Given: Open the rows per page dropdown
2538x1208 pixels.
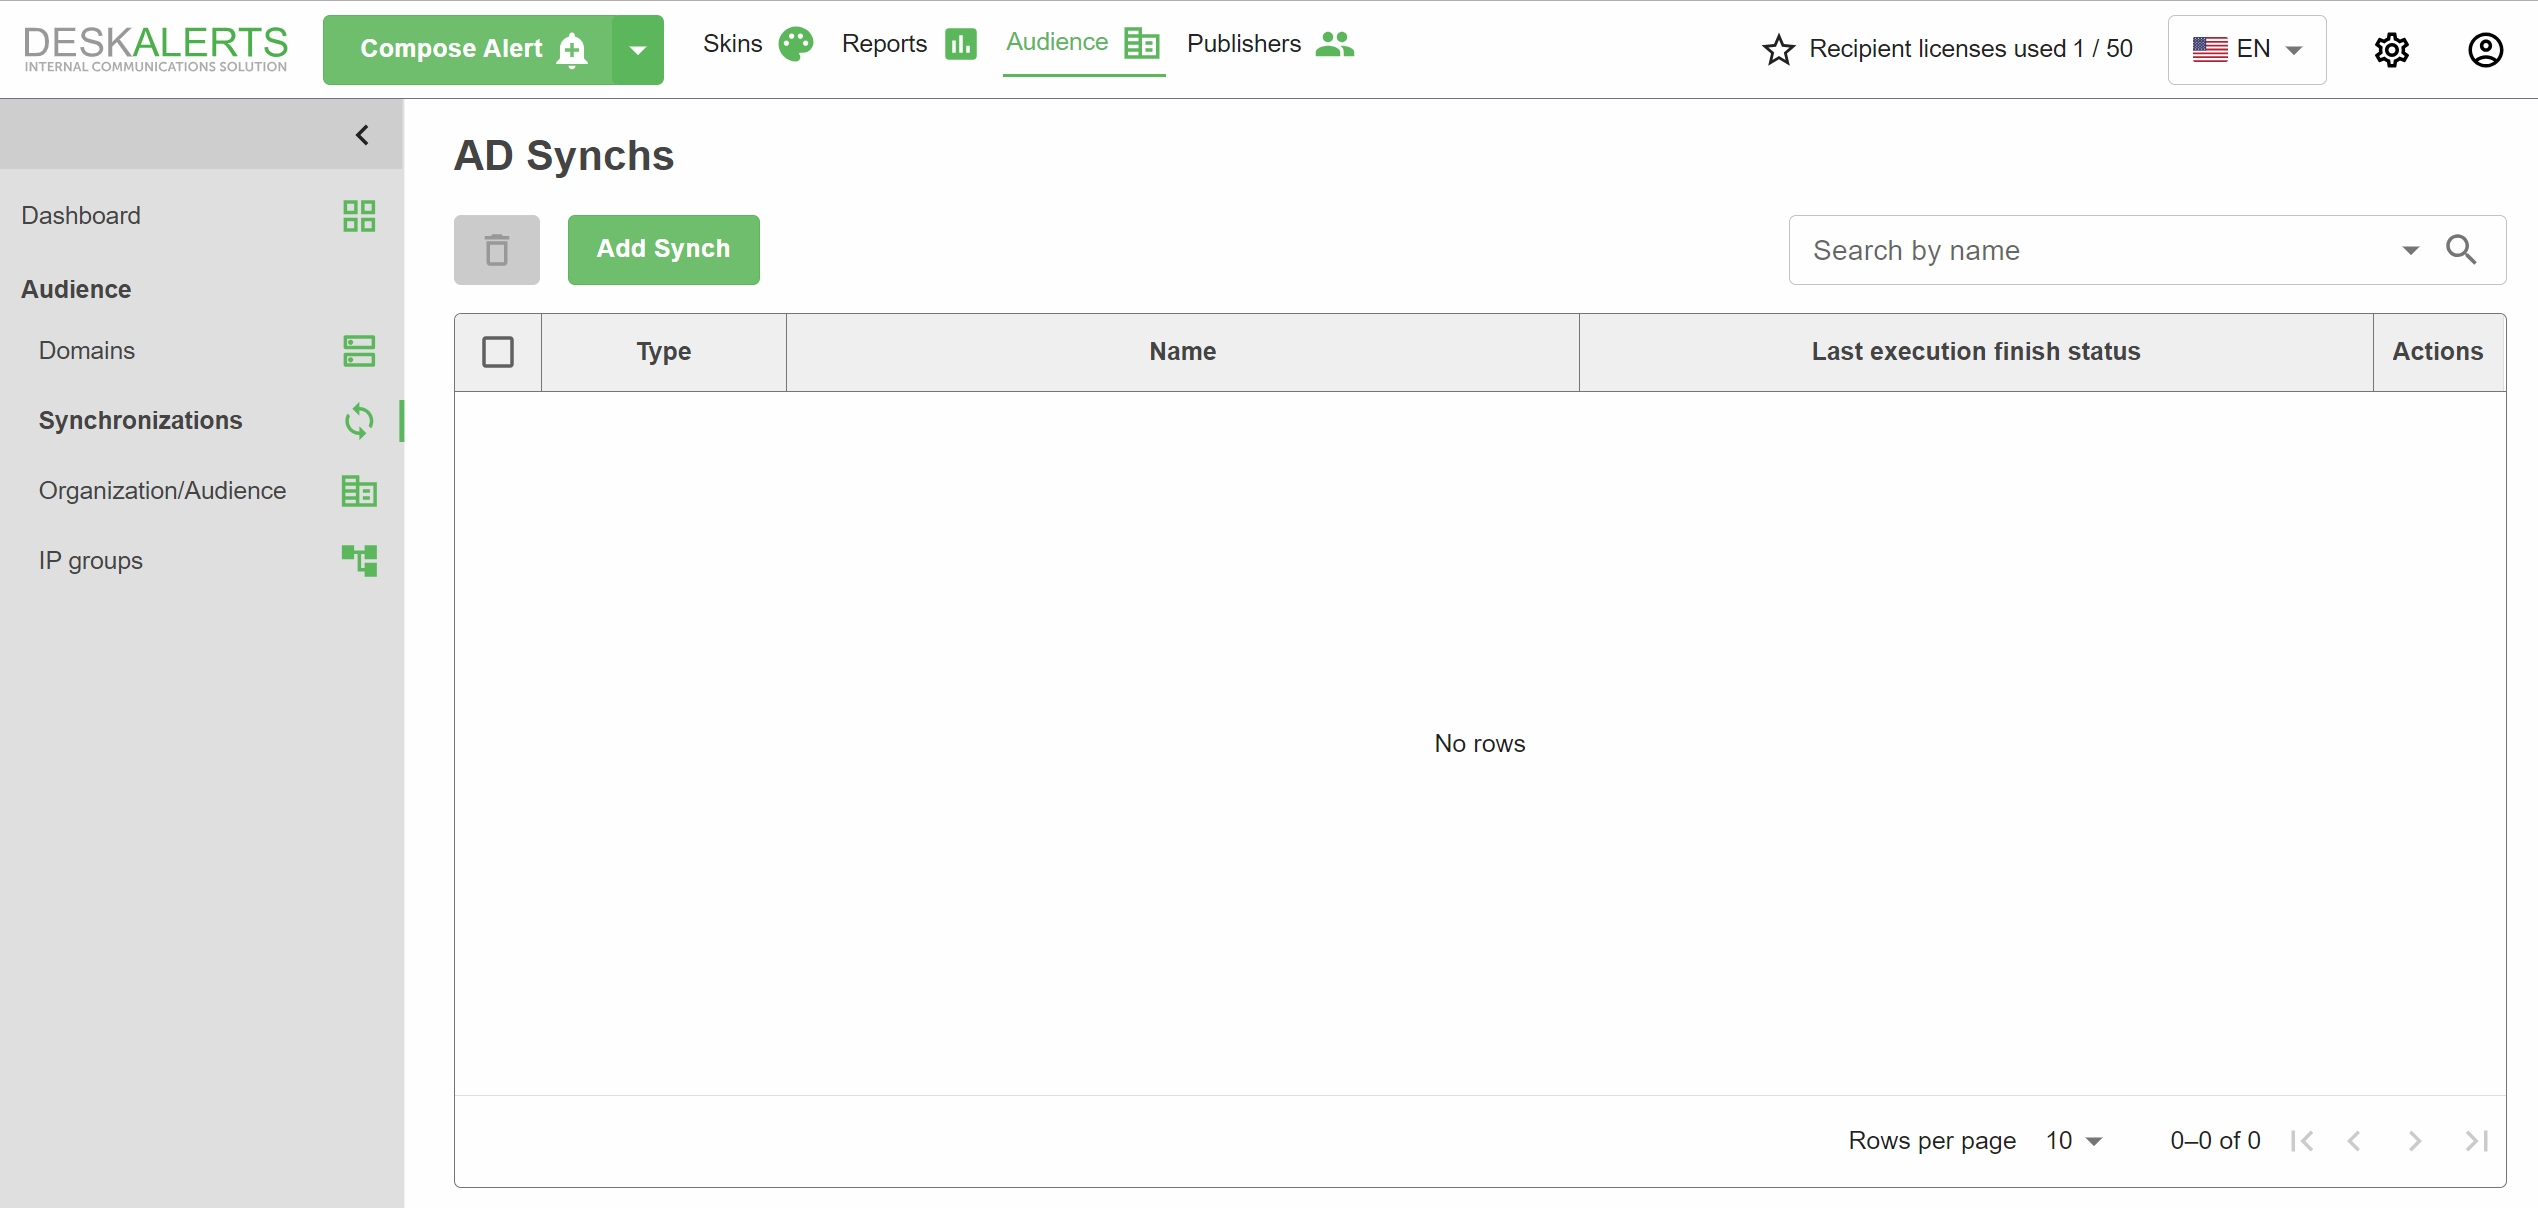Looking at the screenshot, I should [2075, 1141].
